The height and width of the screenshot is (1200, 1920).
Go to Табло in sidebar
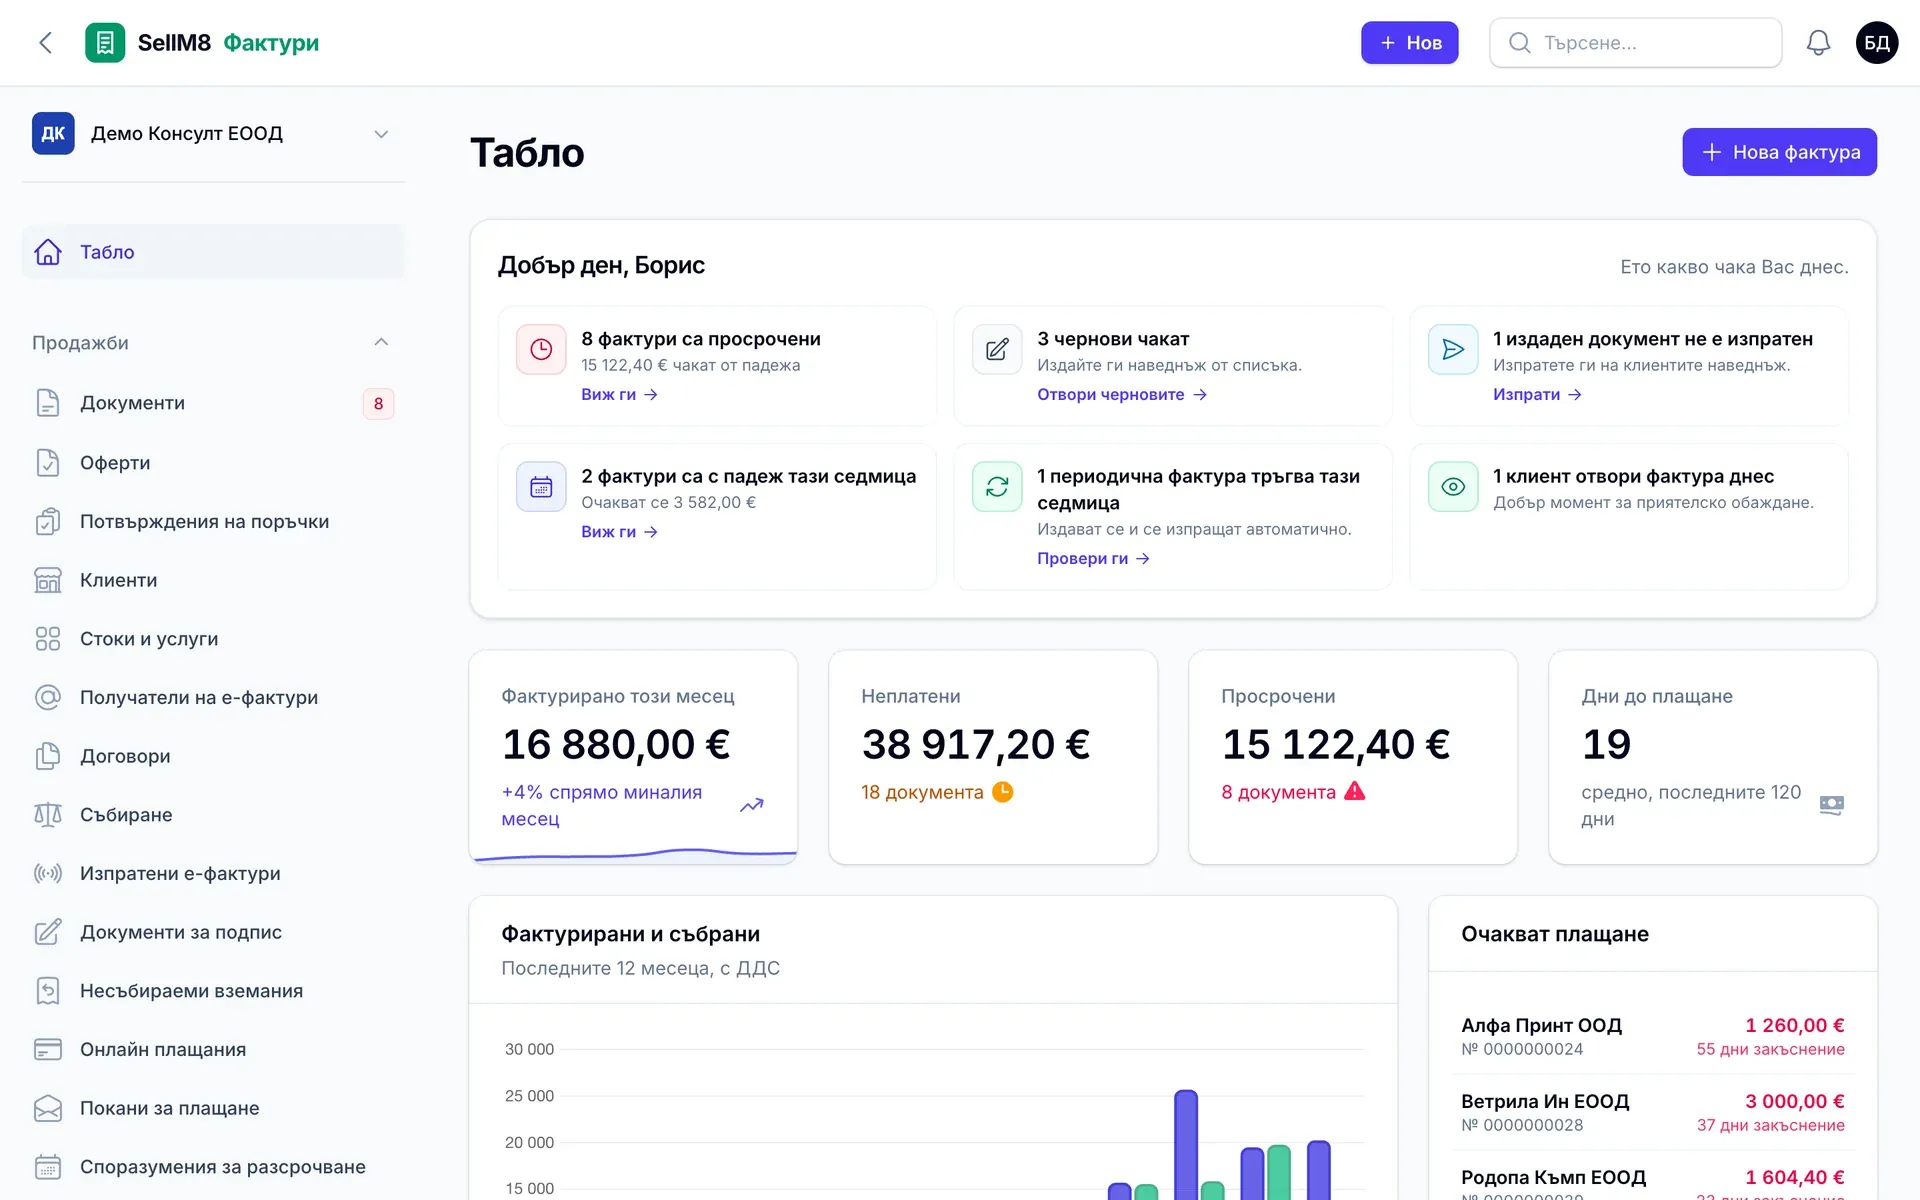(x=213, y=252)
